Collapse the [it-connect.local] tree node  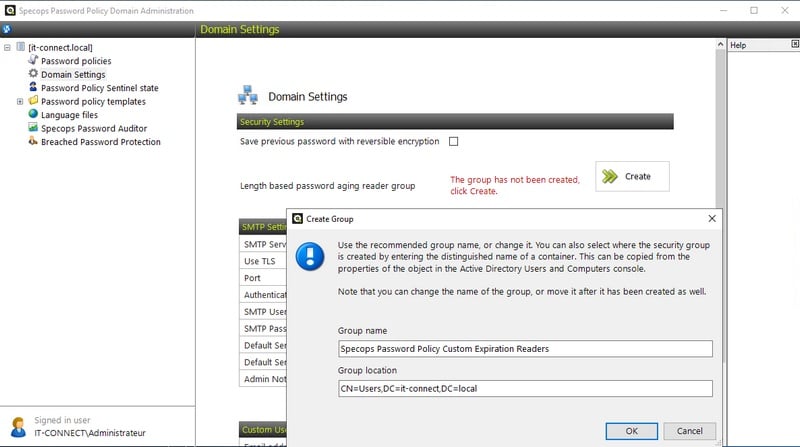[x=7, y=47]
